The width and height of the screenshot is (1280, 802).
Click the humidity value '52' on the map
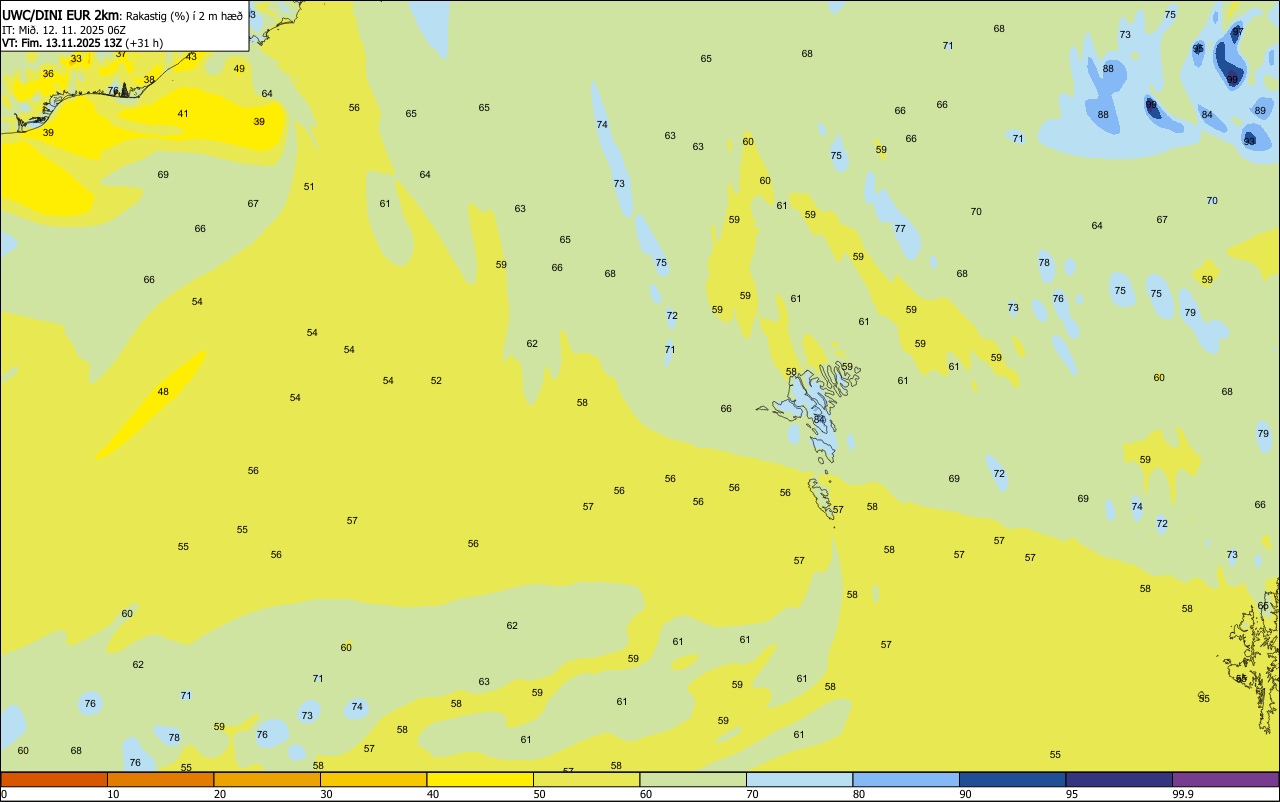coord(436,380)
